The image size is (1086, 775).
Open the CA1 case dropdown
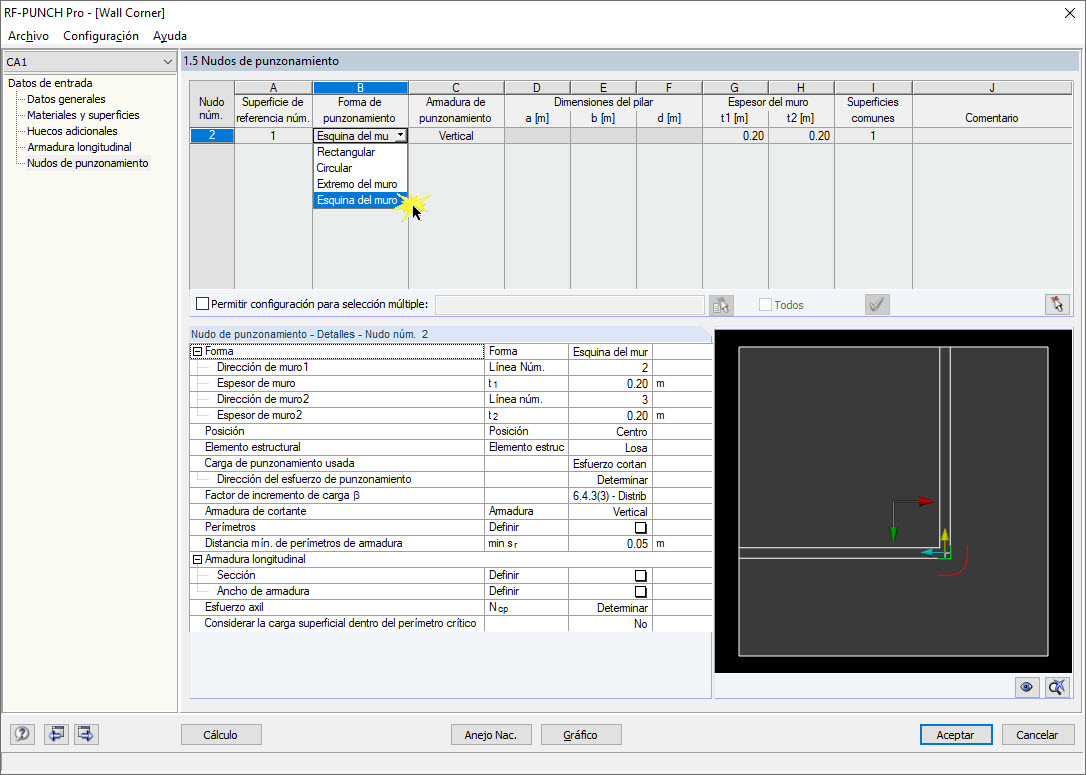pos(167,62)
